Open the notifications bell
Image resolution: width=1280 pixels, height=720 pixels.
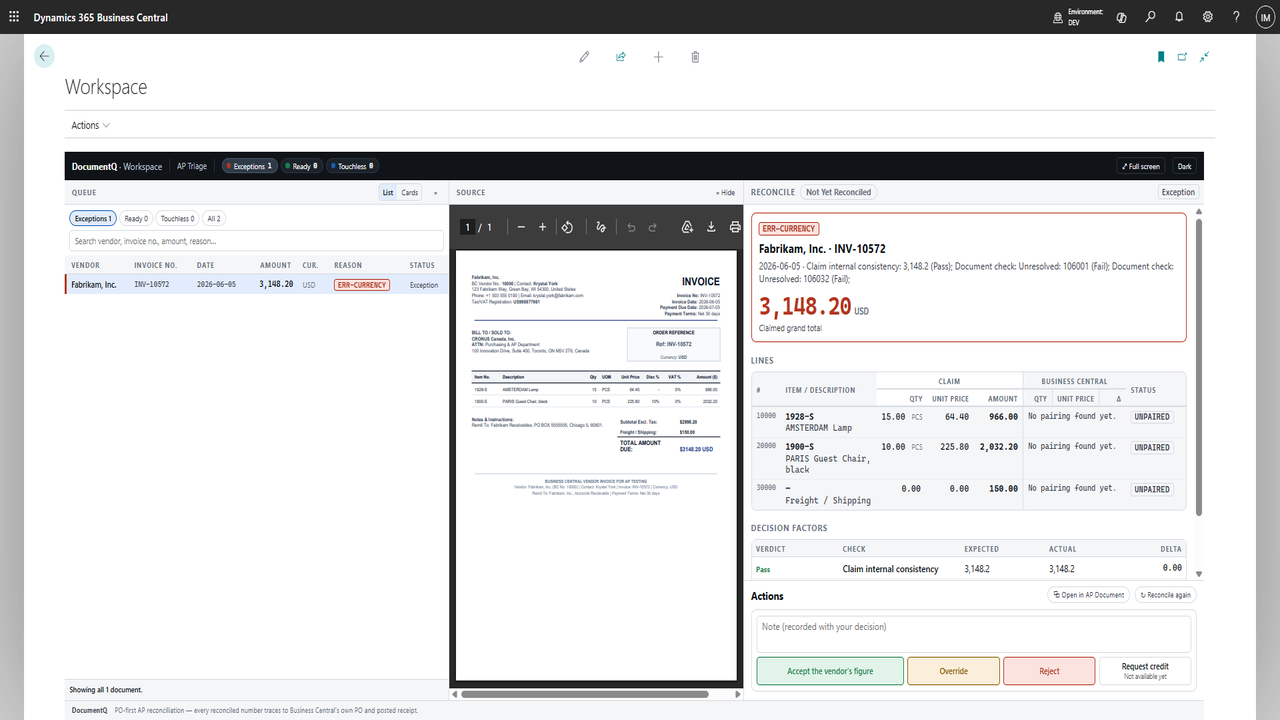1179,17
